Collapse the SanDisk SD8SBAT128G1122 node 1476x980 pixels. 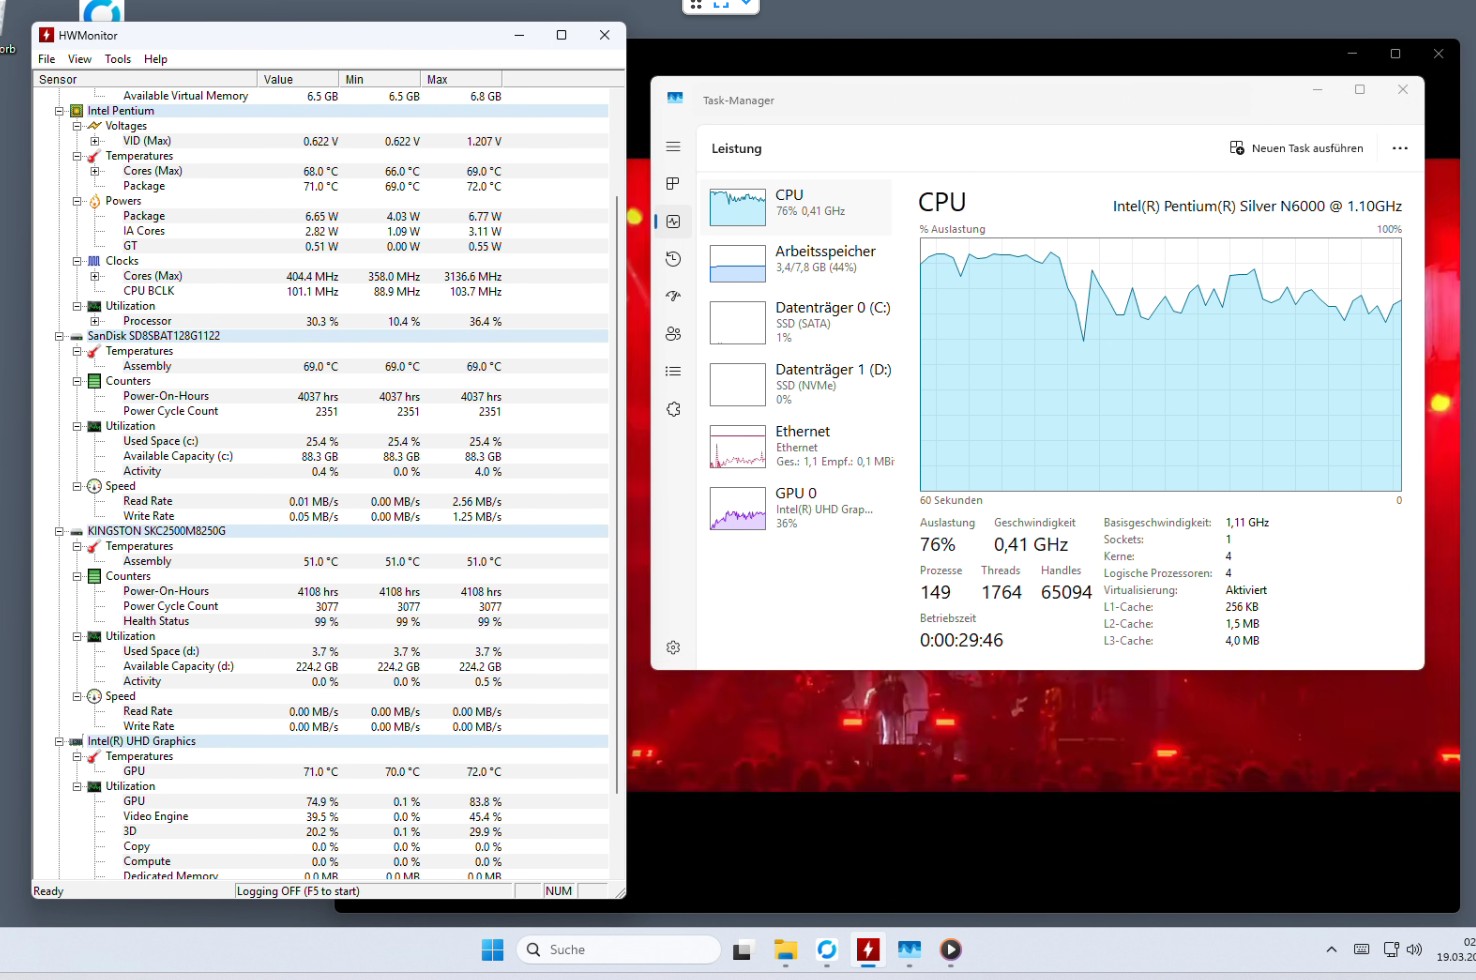[x=59, y=336]
